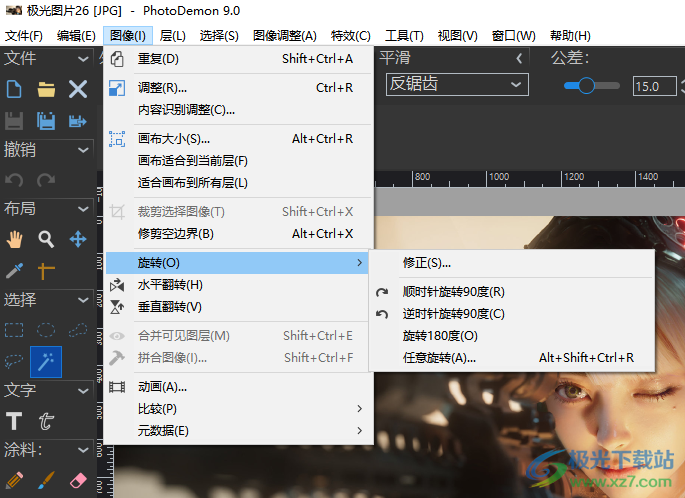Select the zoom magnifier tool

point(46,239)
